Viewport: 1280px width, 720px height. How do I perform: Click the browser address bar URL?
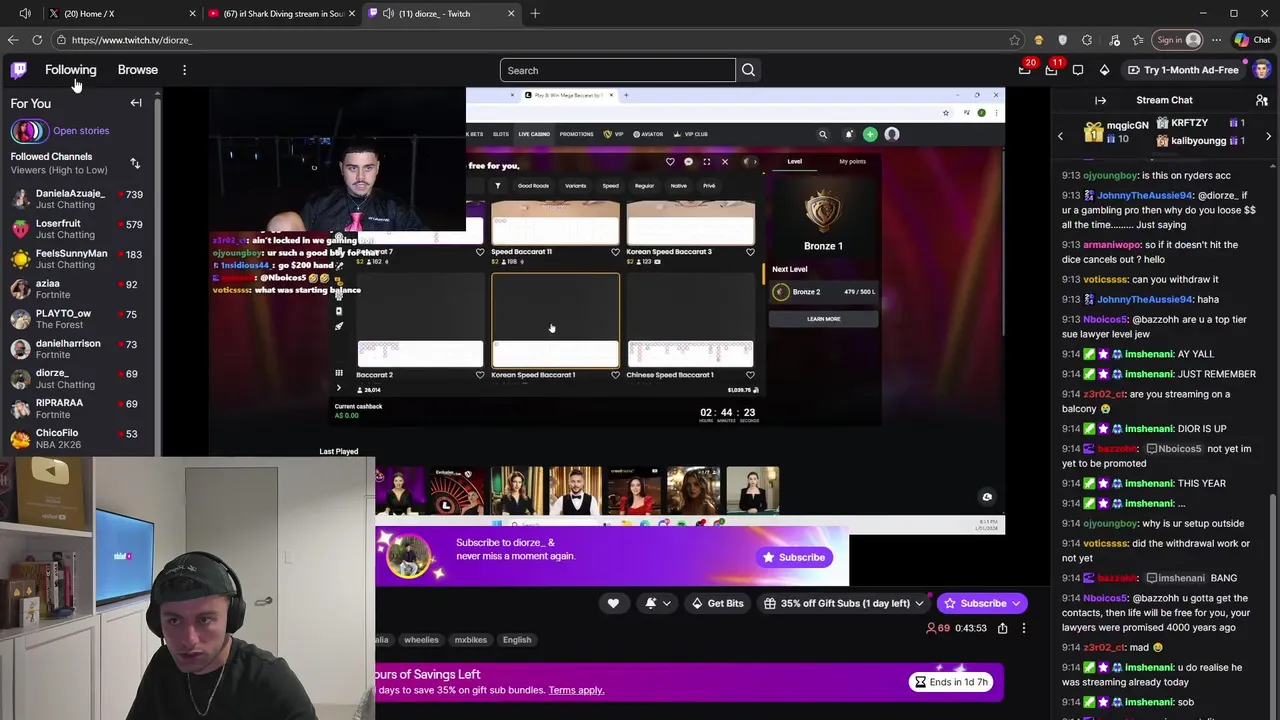point(132,40)
